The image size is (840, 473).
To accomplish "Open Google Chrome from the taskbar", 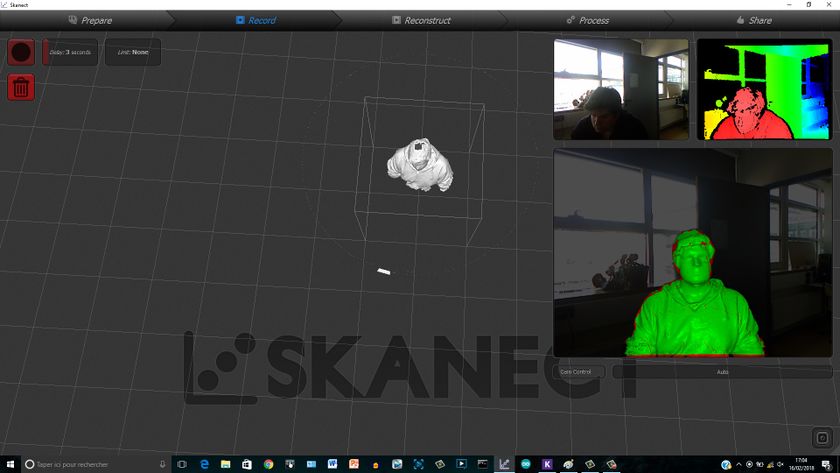I will (269, 464).
